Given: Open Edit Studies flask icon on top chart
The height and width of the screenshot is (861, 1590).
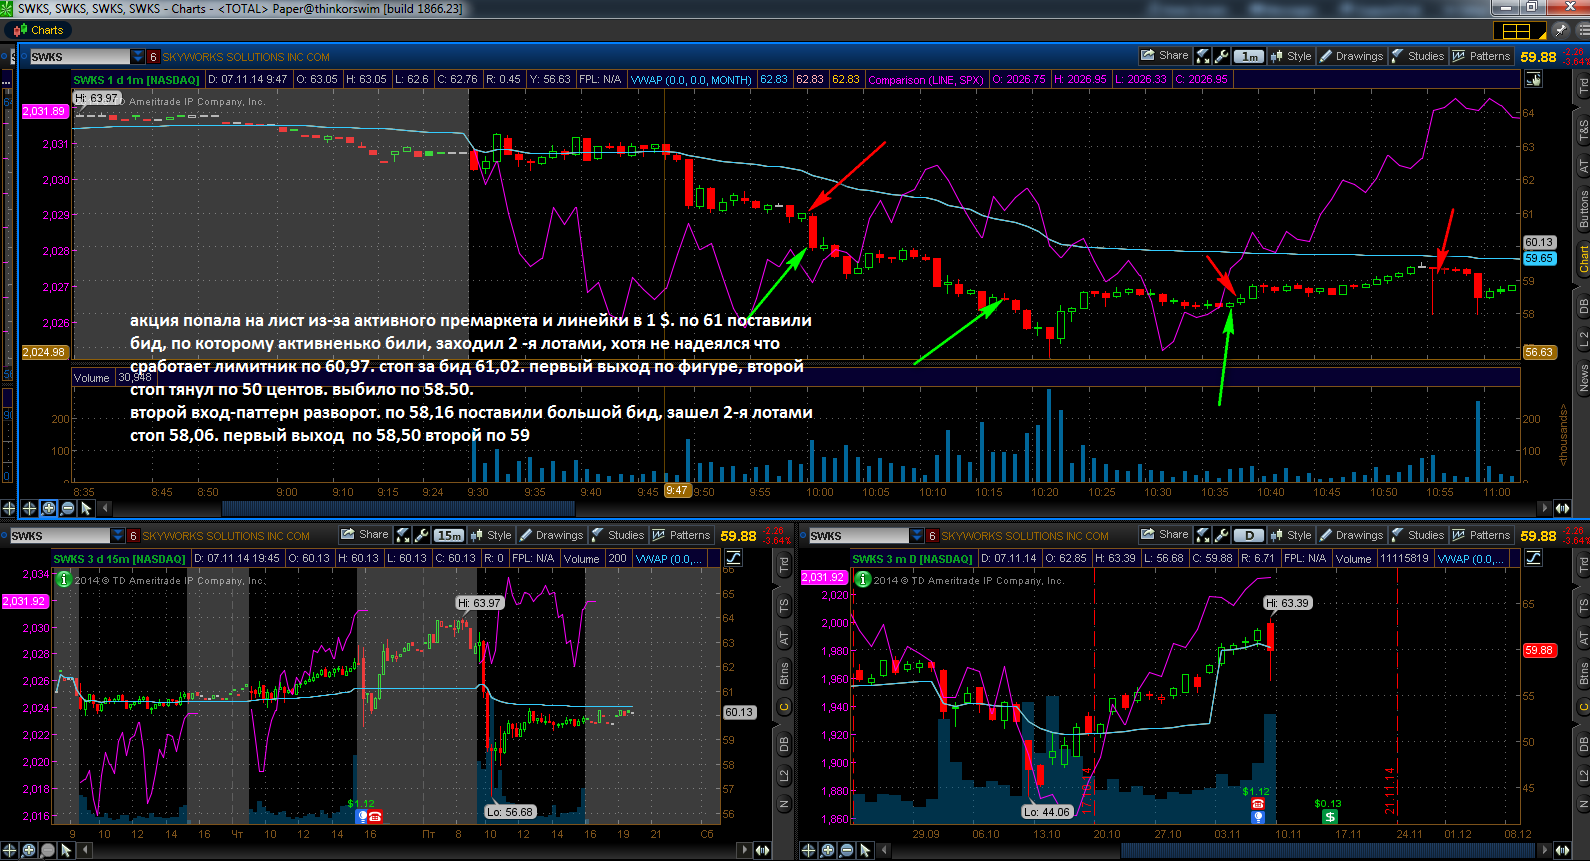Looking at the screenshot, I should pyautogui.click(x=1203, y=56).
